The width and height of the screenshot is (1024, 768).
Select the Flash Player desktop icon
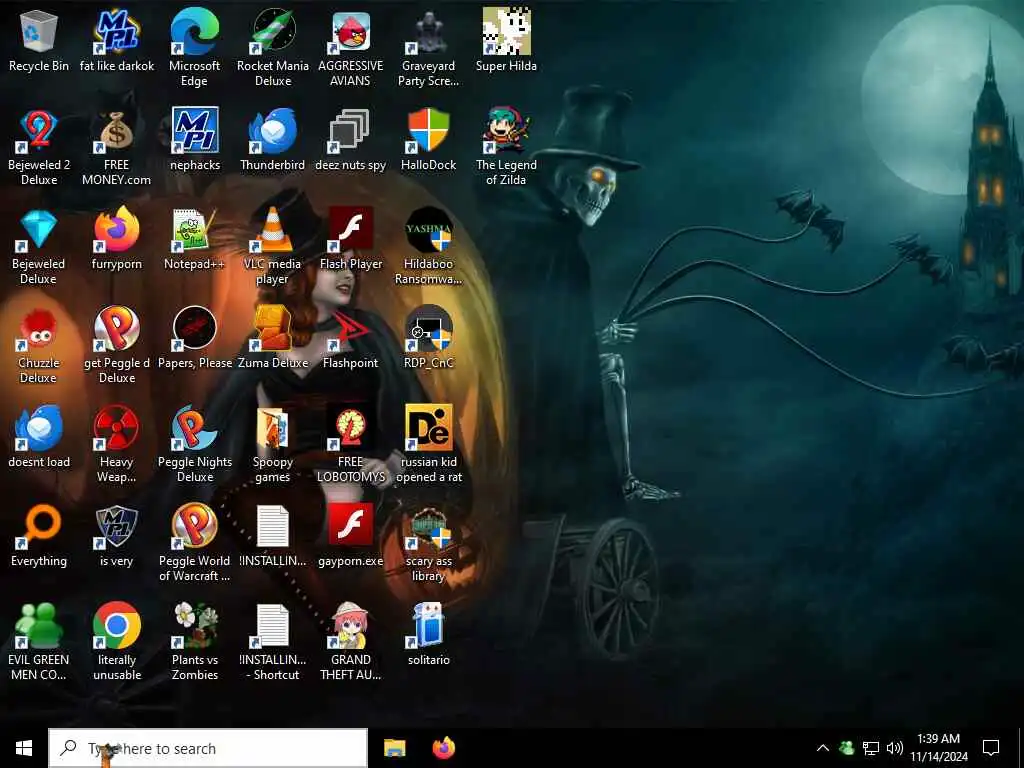coord(351,231)
